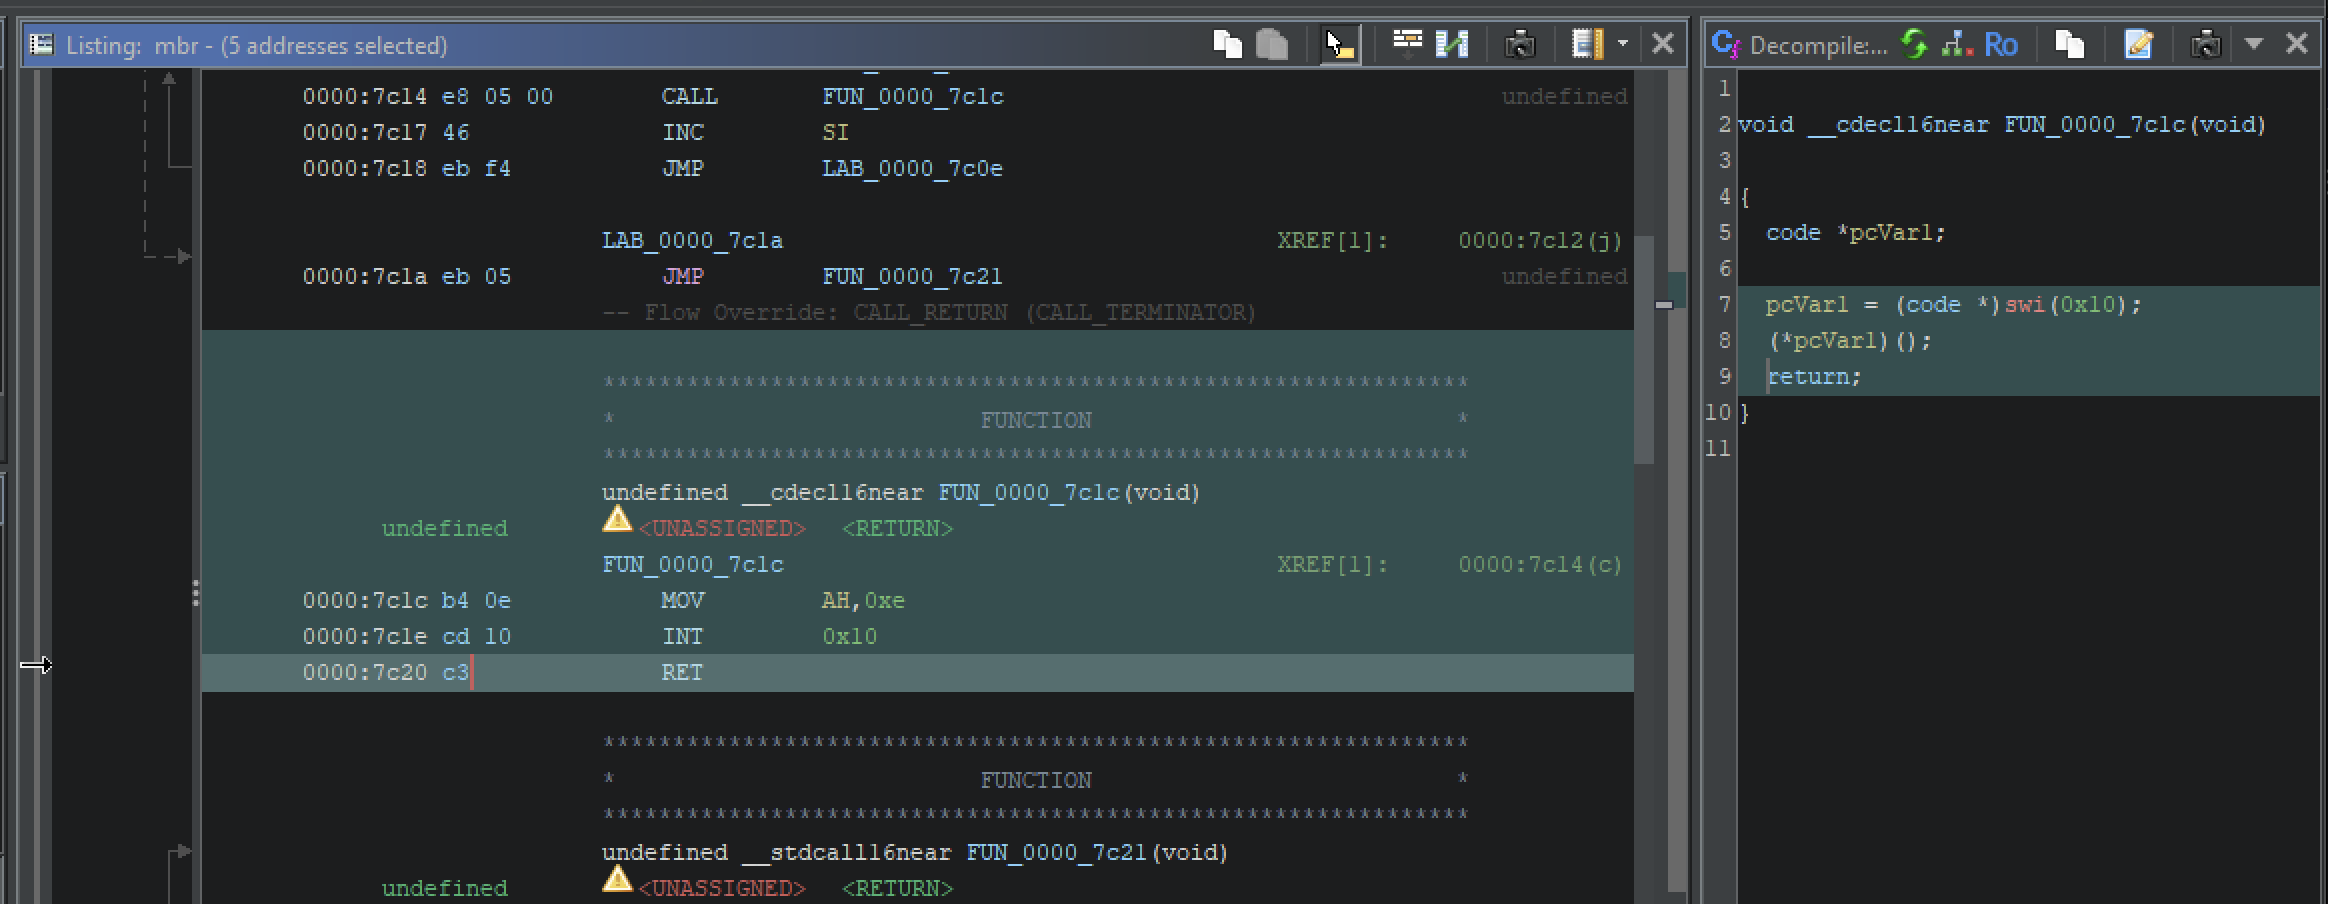Click the Paste icon in the Listing toolbar
The image size is (2328, 904).
(x=1272, y=44)
